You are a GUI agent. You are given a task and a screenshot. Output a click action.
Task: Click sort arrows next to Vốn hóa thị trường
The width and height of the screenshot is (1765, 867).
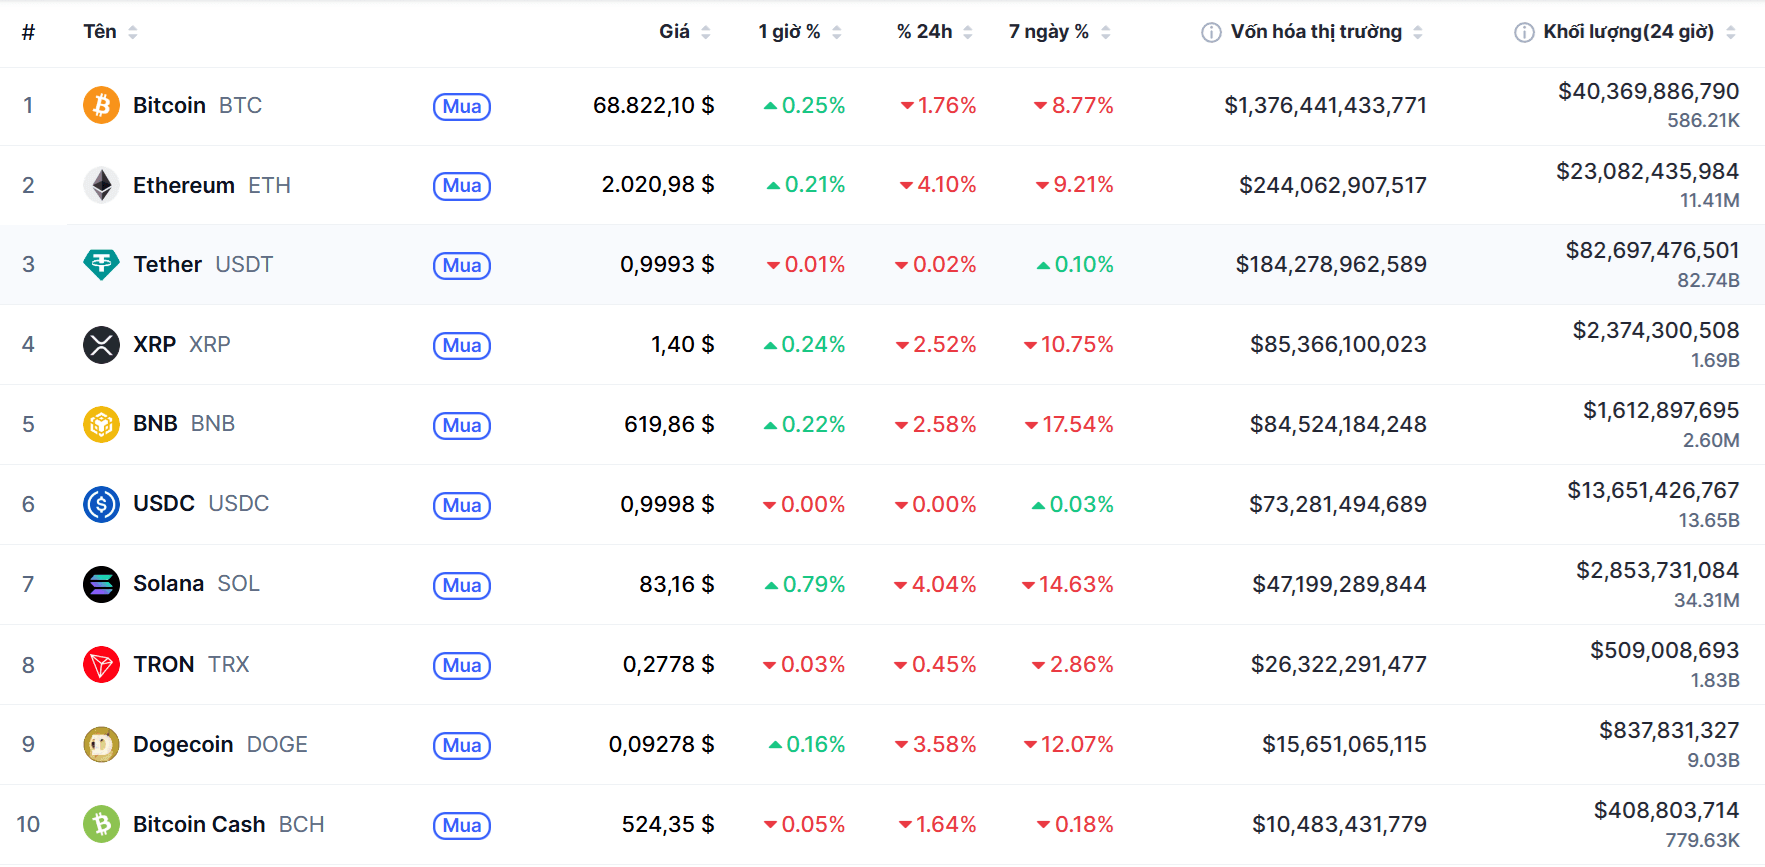coord(1418,33)
